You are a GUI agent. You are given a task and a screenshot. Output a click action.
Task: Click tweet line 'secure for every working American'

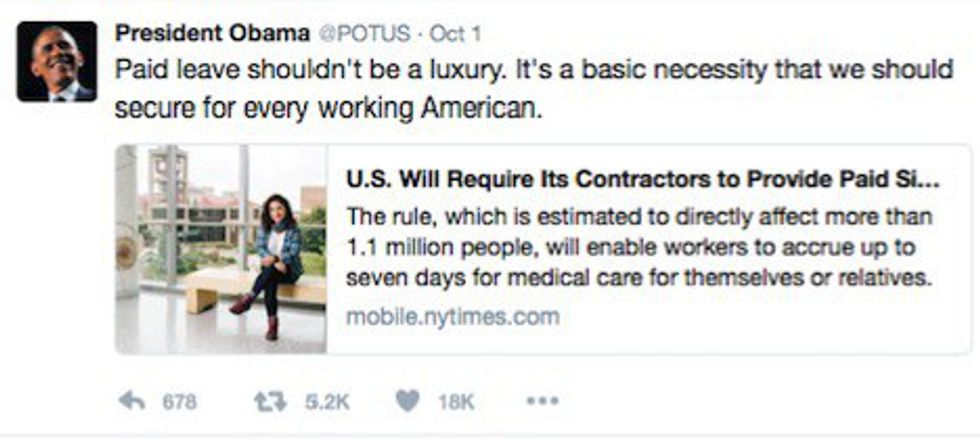click(328, 108)
